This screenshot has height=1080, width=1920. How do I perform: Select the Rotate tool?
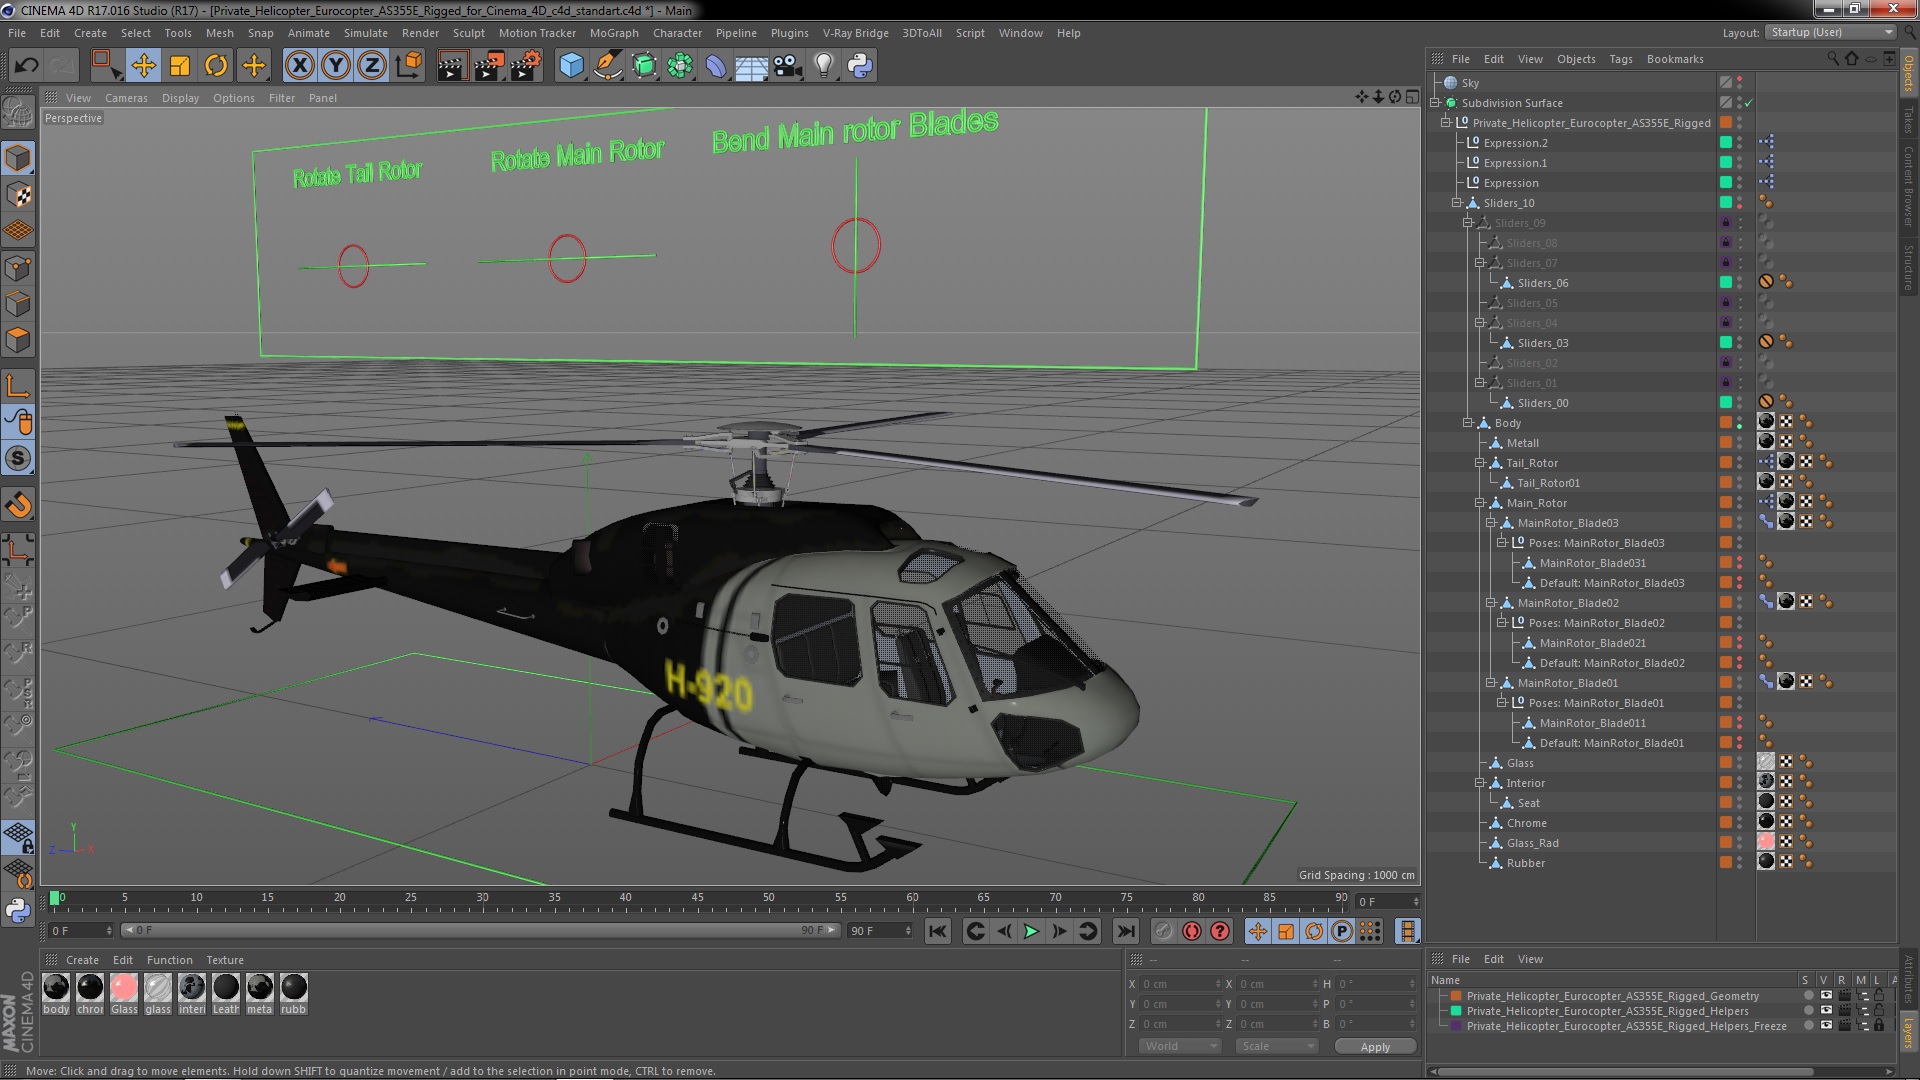click(216, 66)
